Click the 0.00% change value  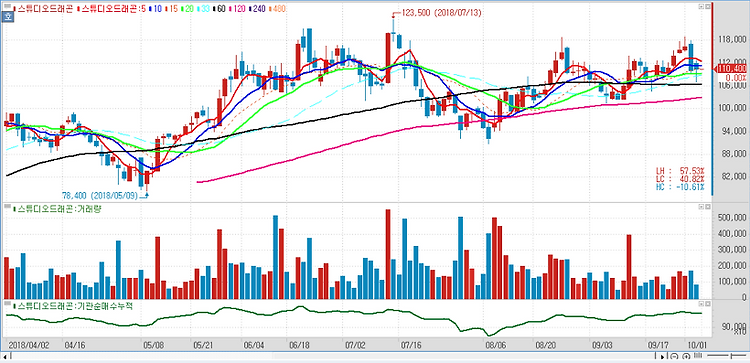(736, 77)
